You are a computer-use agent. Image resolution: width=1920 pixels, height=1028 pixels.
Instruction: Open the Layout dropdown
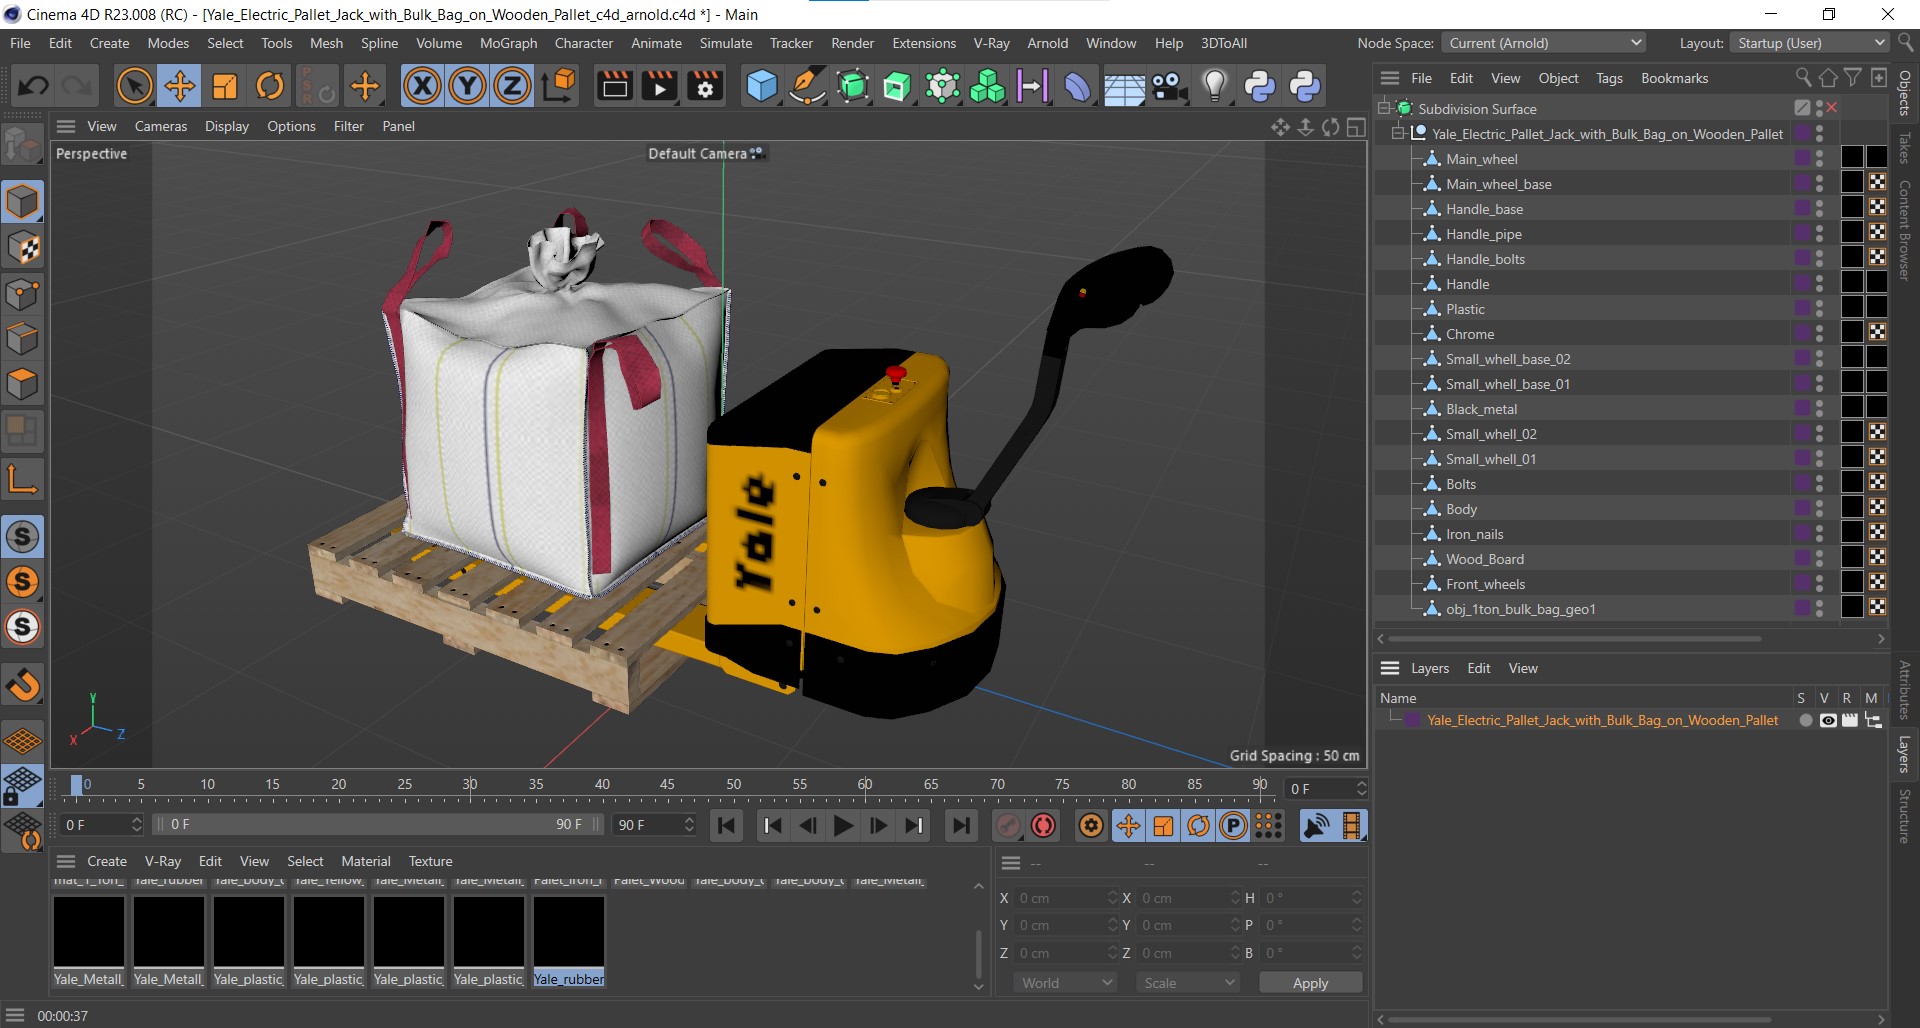pos(1809,43)
